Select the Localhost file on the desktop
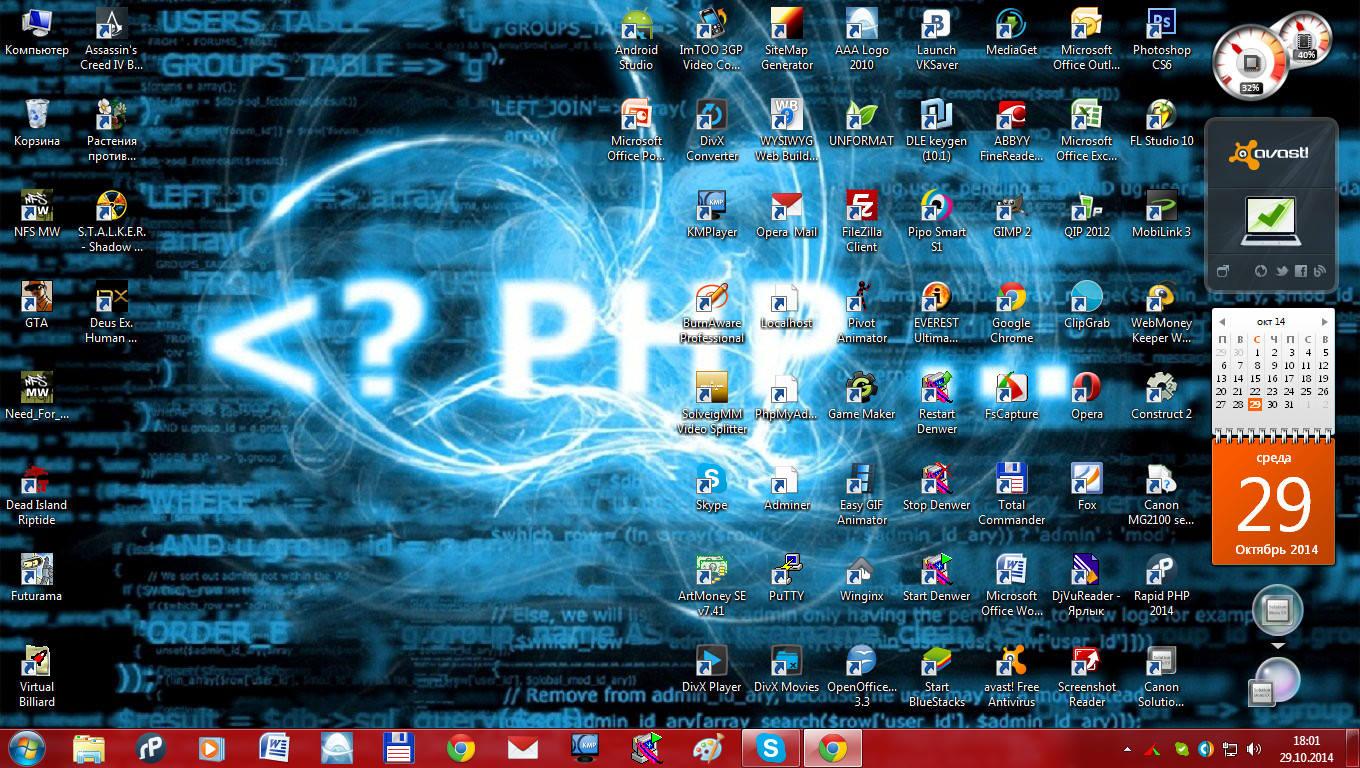The height and width of the screenshot is (768, 1360). (x=786, y=306)
